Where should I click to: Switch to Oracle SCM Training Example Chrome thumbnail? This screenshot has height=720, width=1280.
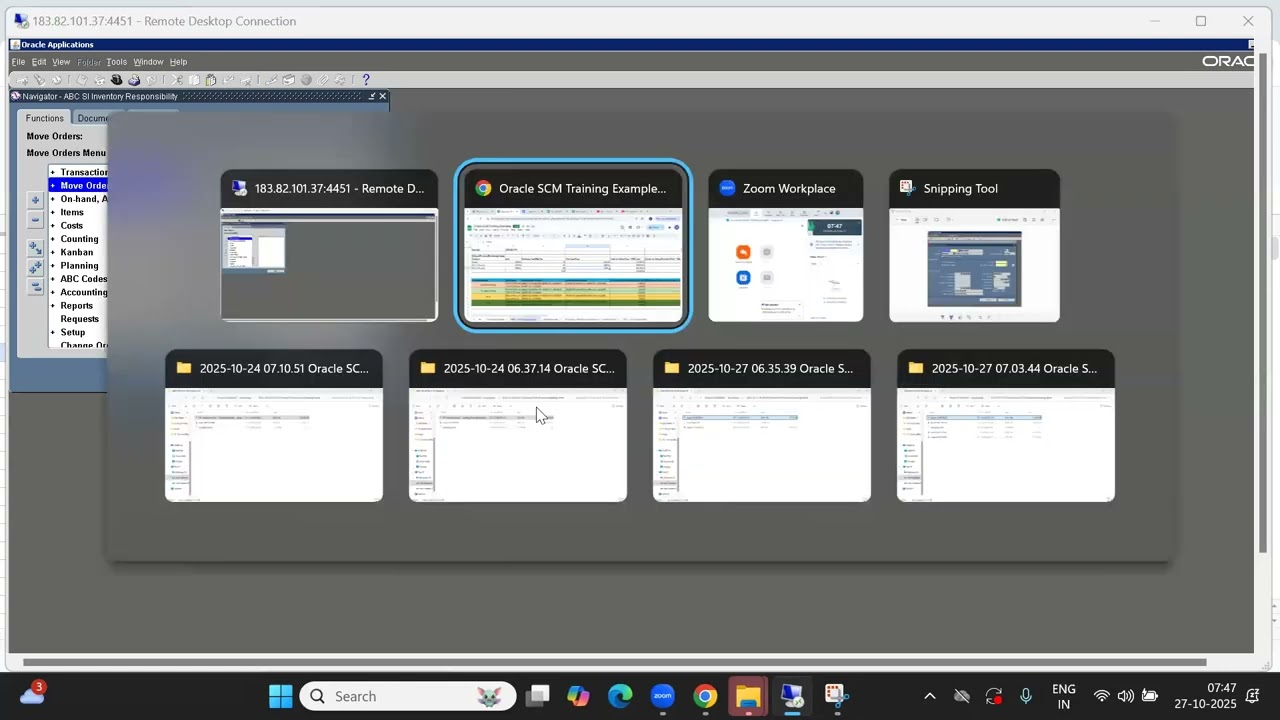573,246
